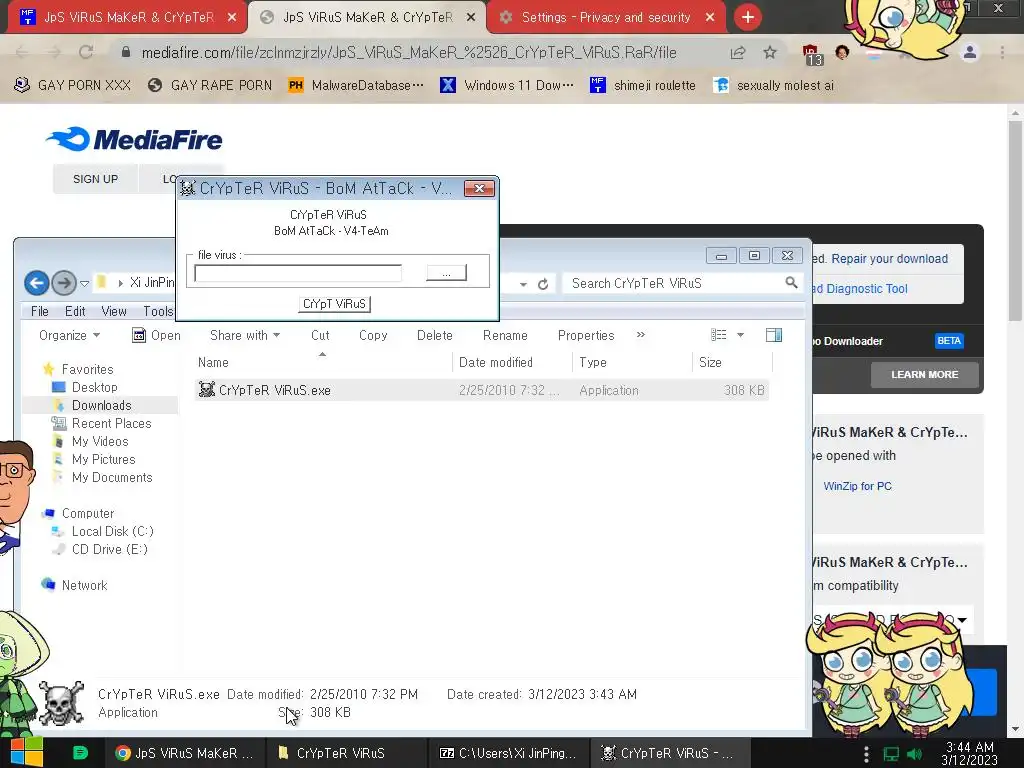This screenshot has height=768, width=1024.
Task: Click the network icon in system tray
Action: [891, 754]
